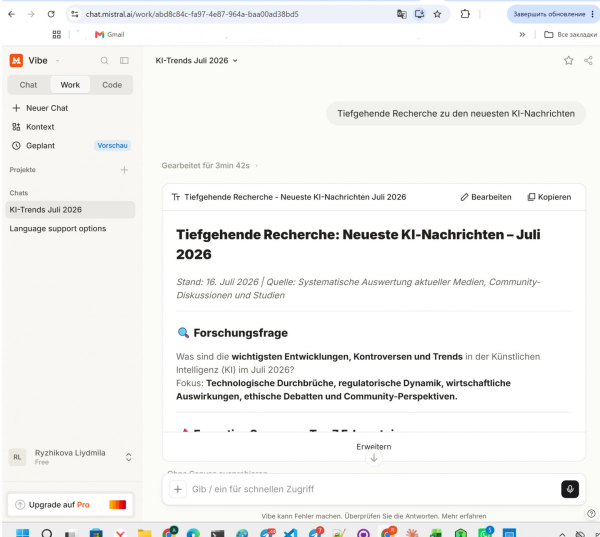The height and width of the screenshot is (537, 600).
Task: Focus the message input field
Action: click(x=373, y=489)
